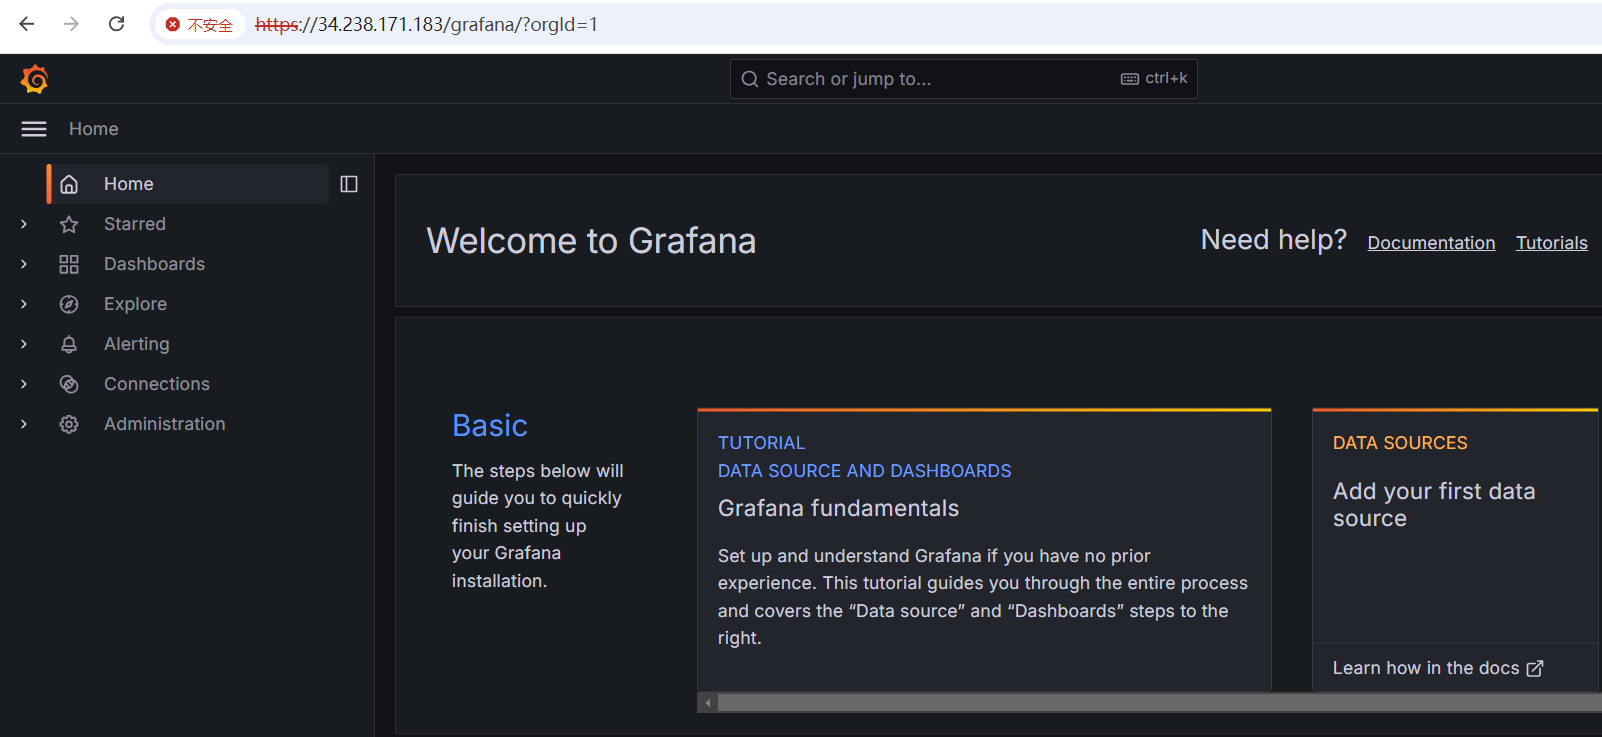
Task: Open Home in the sidebar menu
Action: click(x=188, y=184)
